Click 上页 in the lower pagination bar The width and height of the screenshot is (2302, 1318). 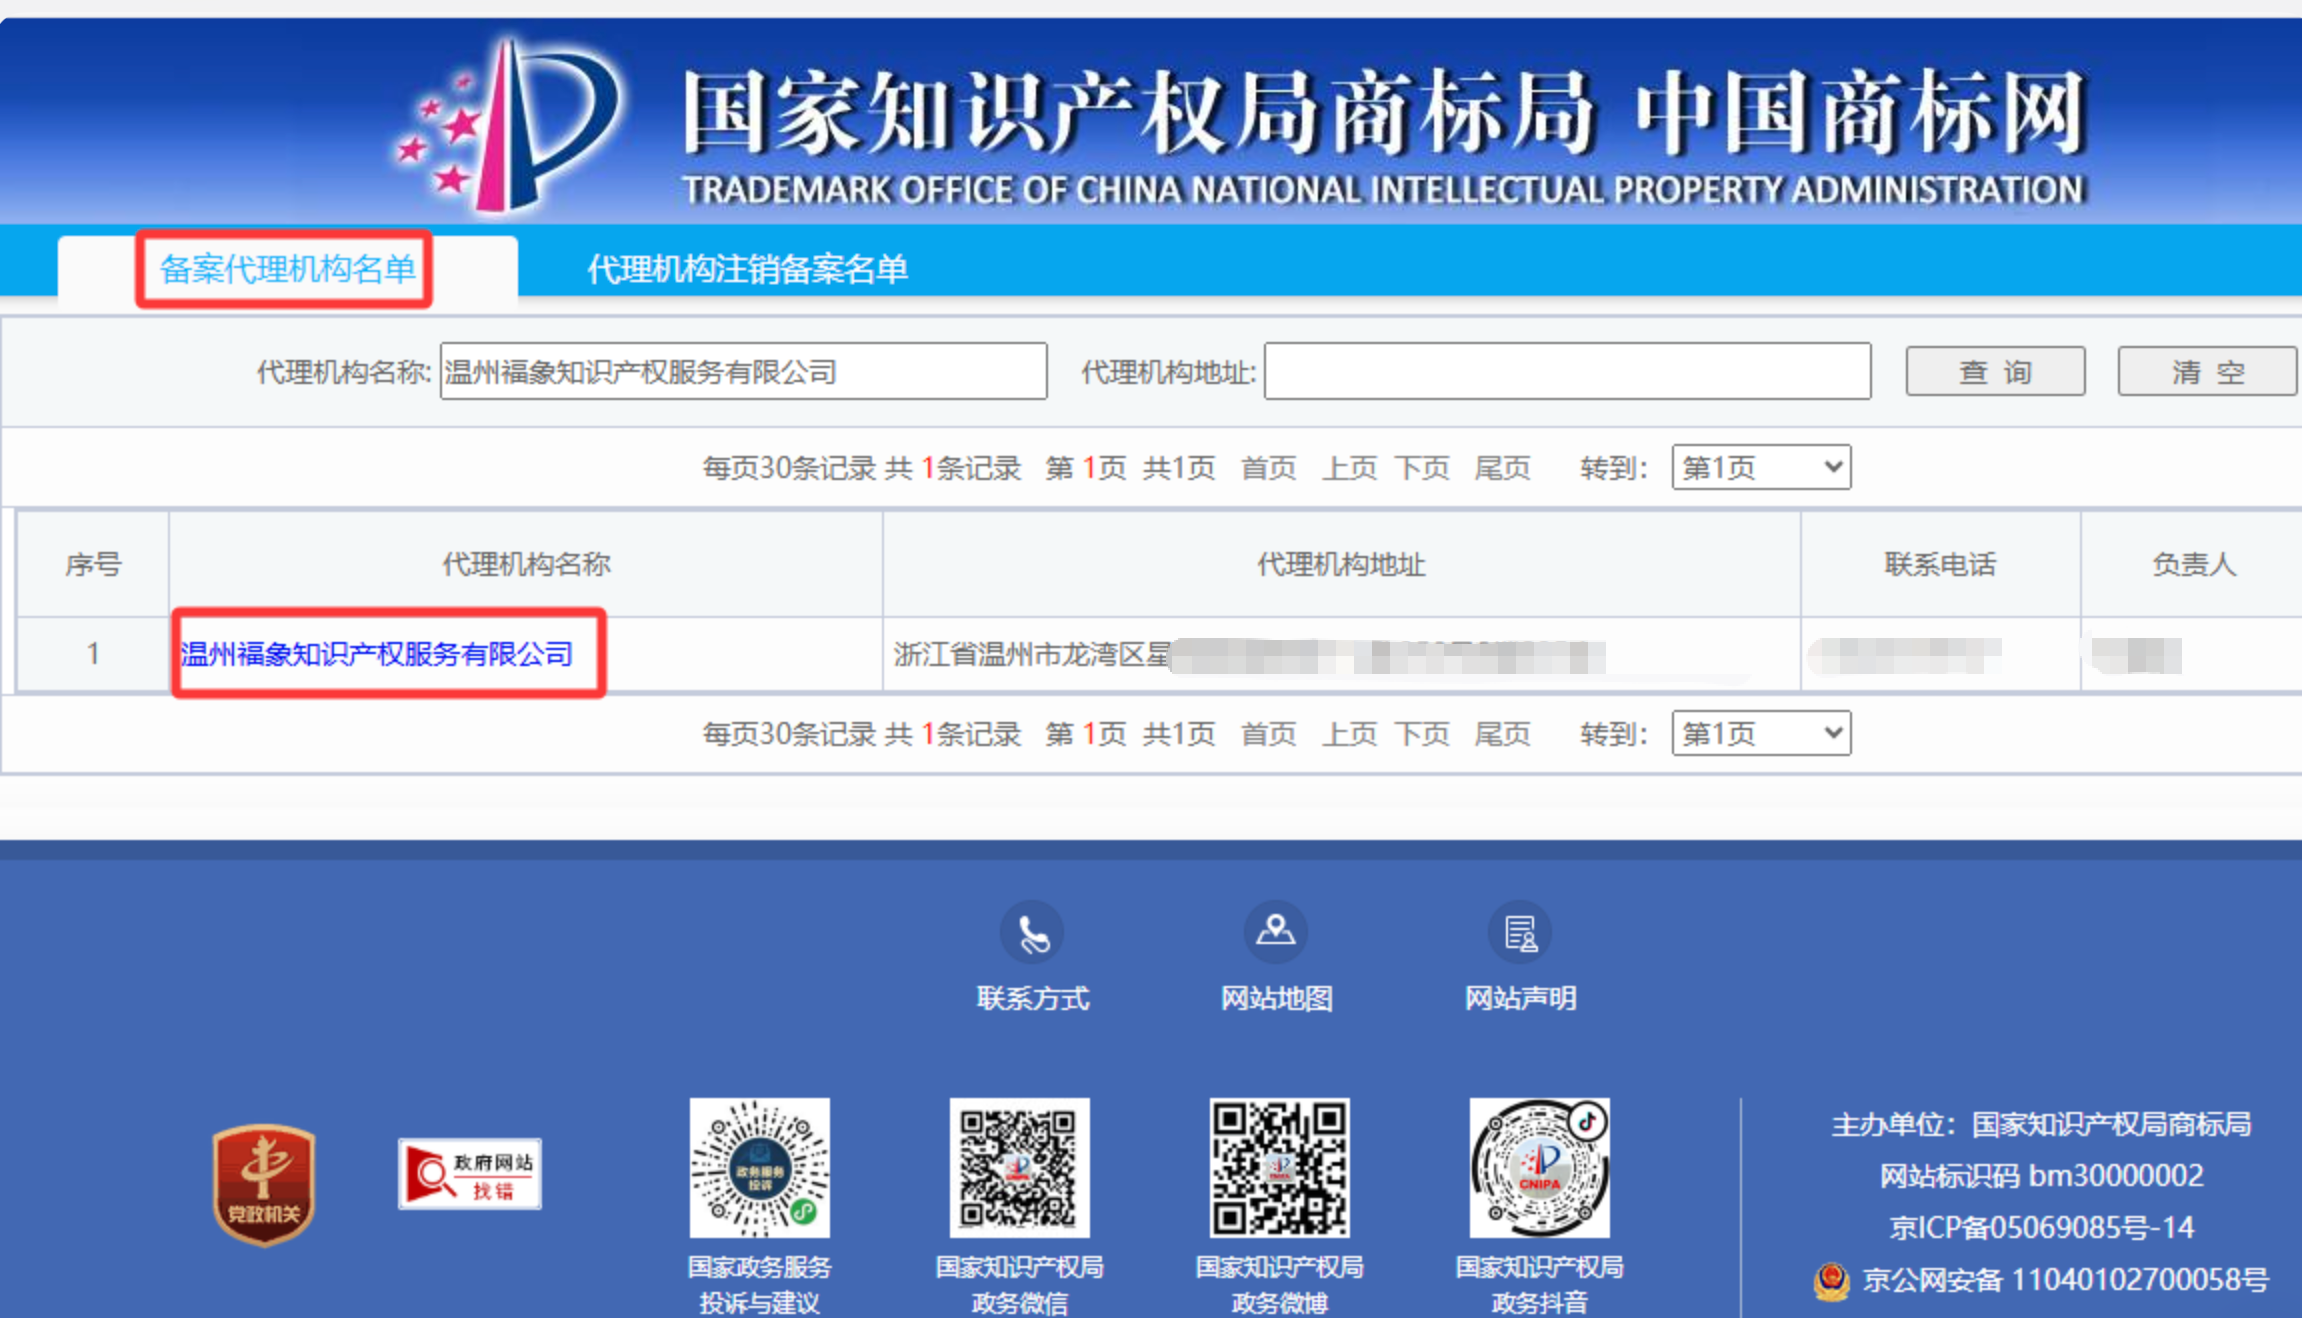click(1349, 734)
